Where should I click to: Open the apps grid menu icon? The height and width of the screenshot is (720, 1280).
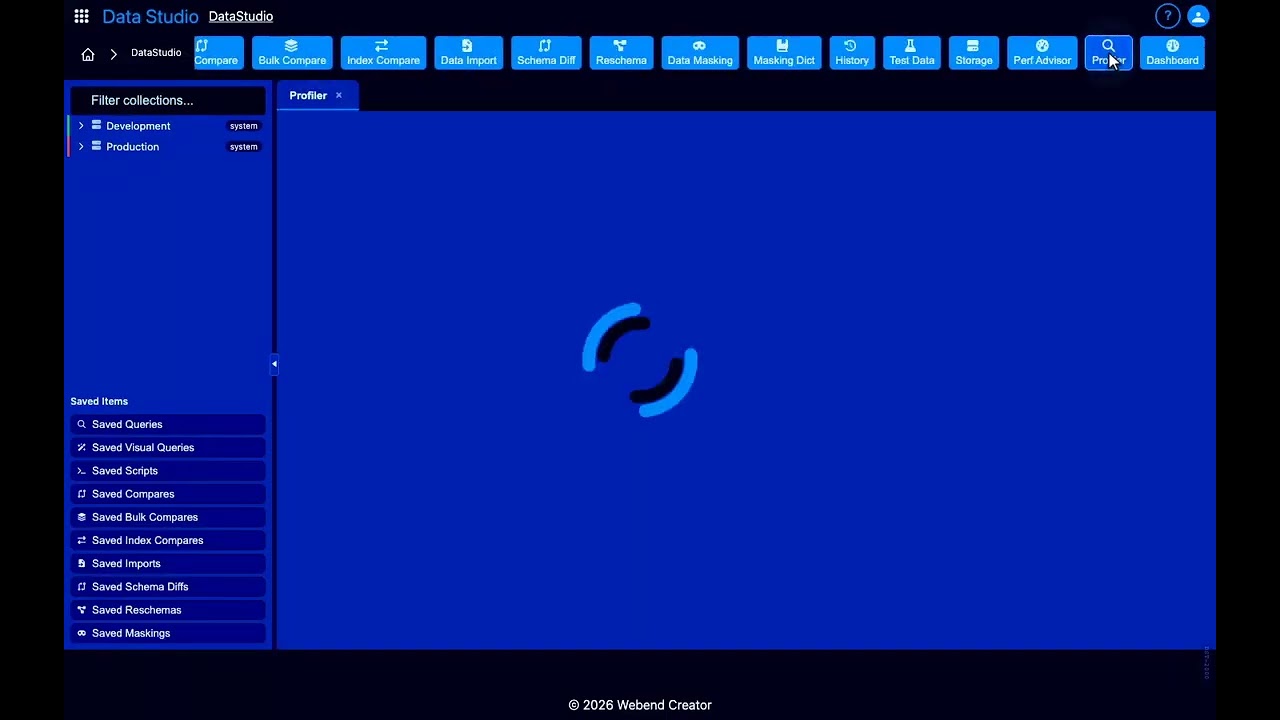click(82, 16)
